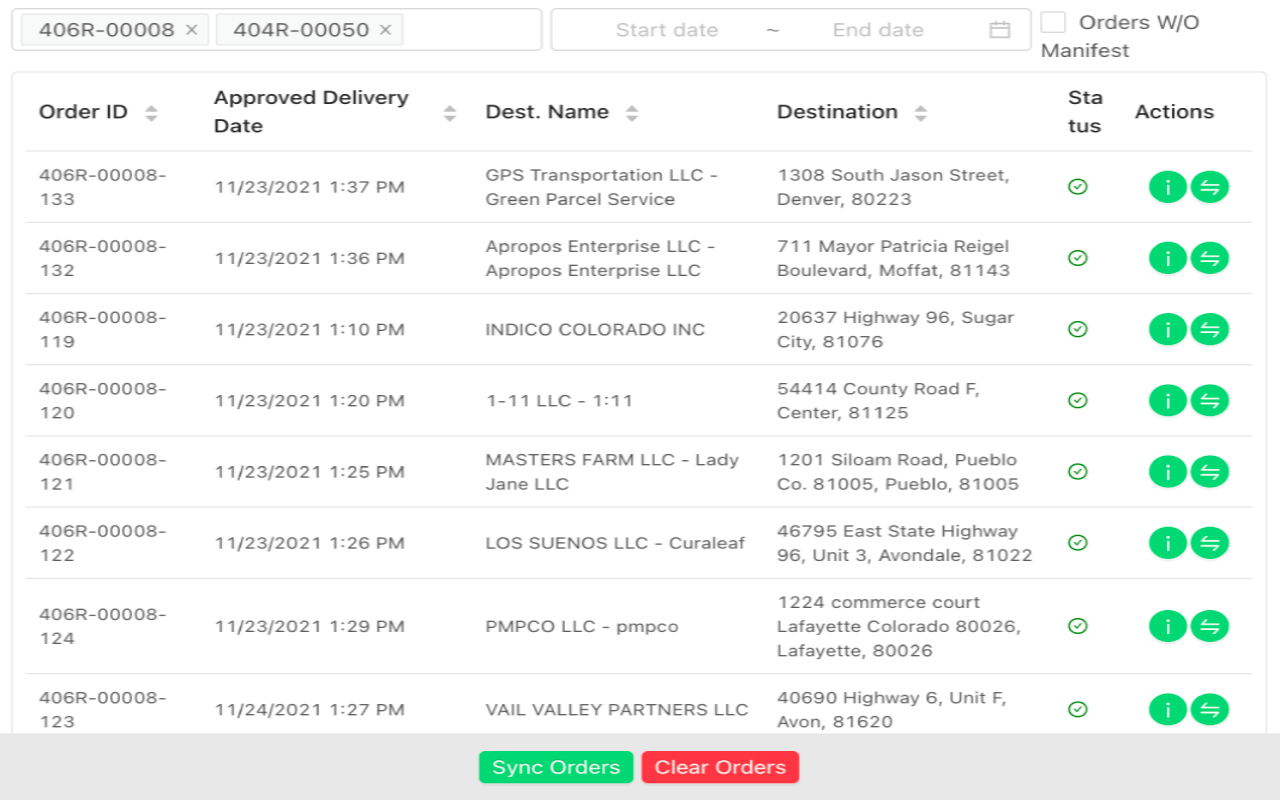Click the End date input field
Screen dimensions: 1280x800
coord(877,30)
